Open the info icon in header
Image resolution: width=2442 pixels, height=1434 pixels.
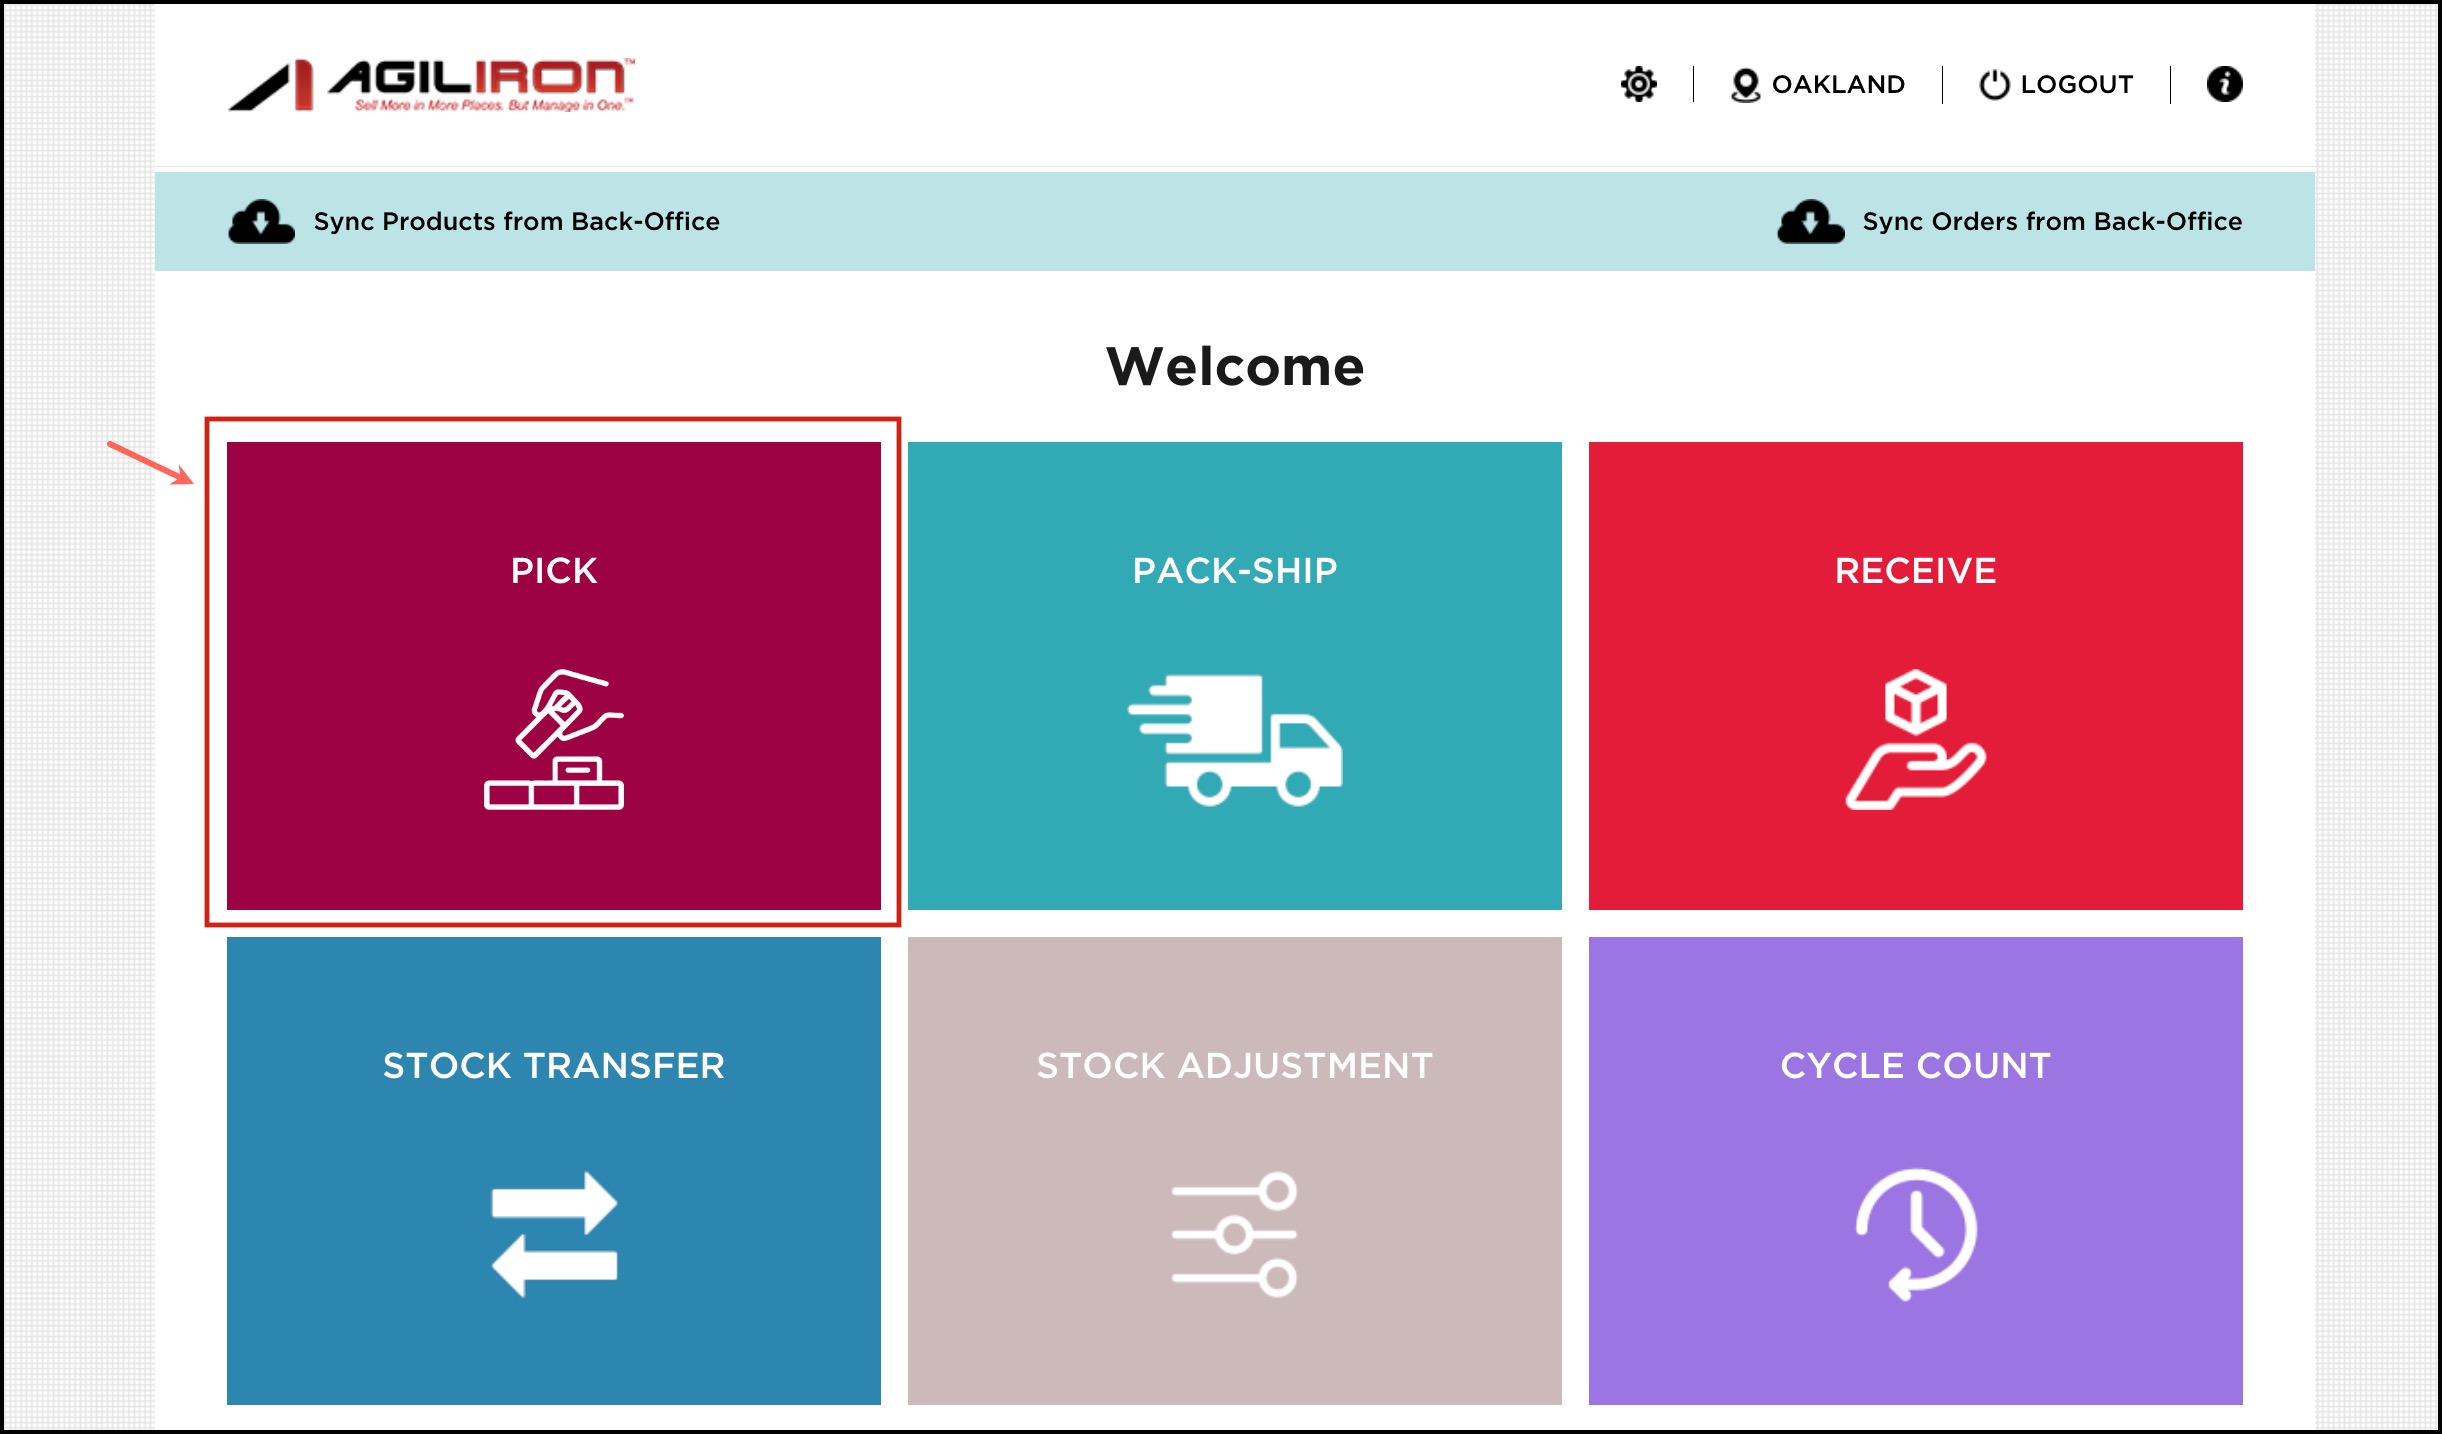pos(2224,84)
